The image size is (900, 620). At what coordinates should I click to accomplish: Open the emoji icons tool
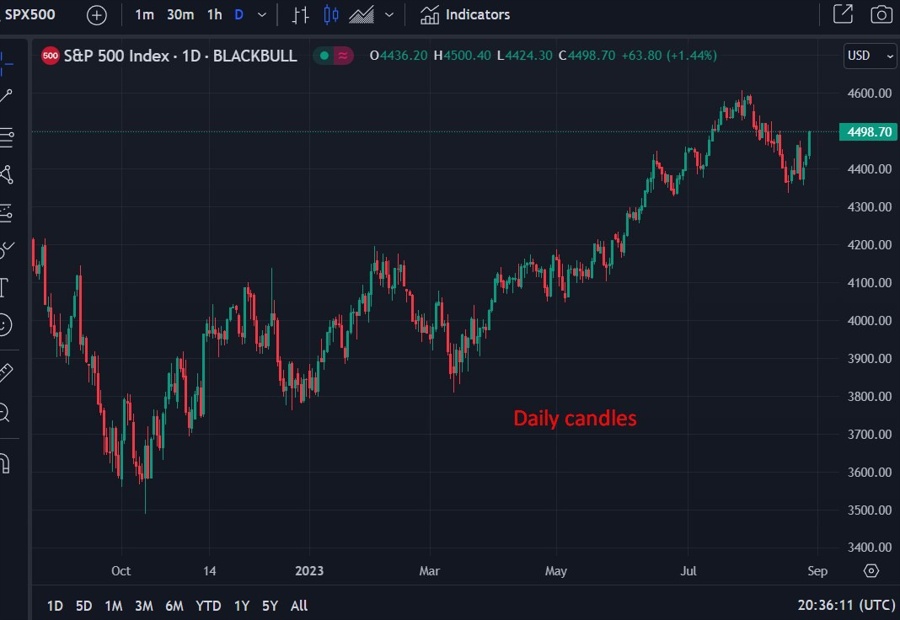(5, 325)
